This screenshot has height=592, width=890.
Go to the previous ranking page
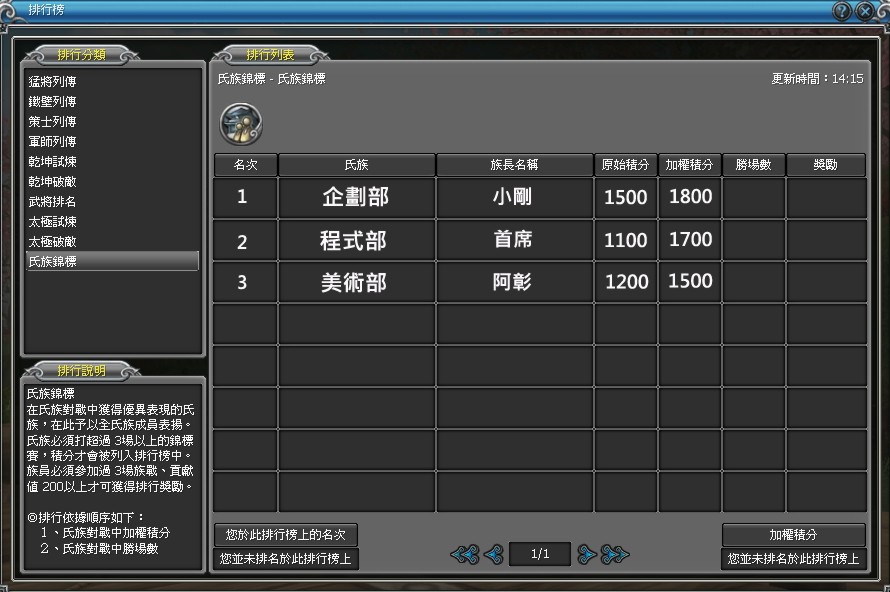click(493, 554)
